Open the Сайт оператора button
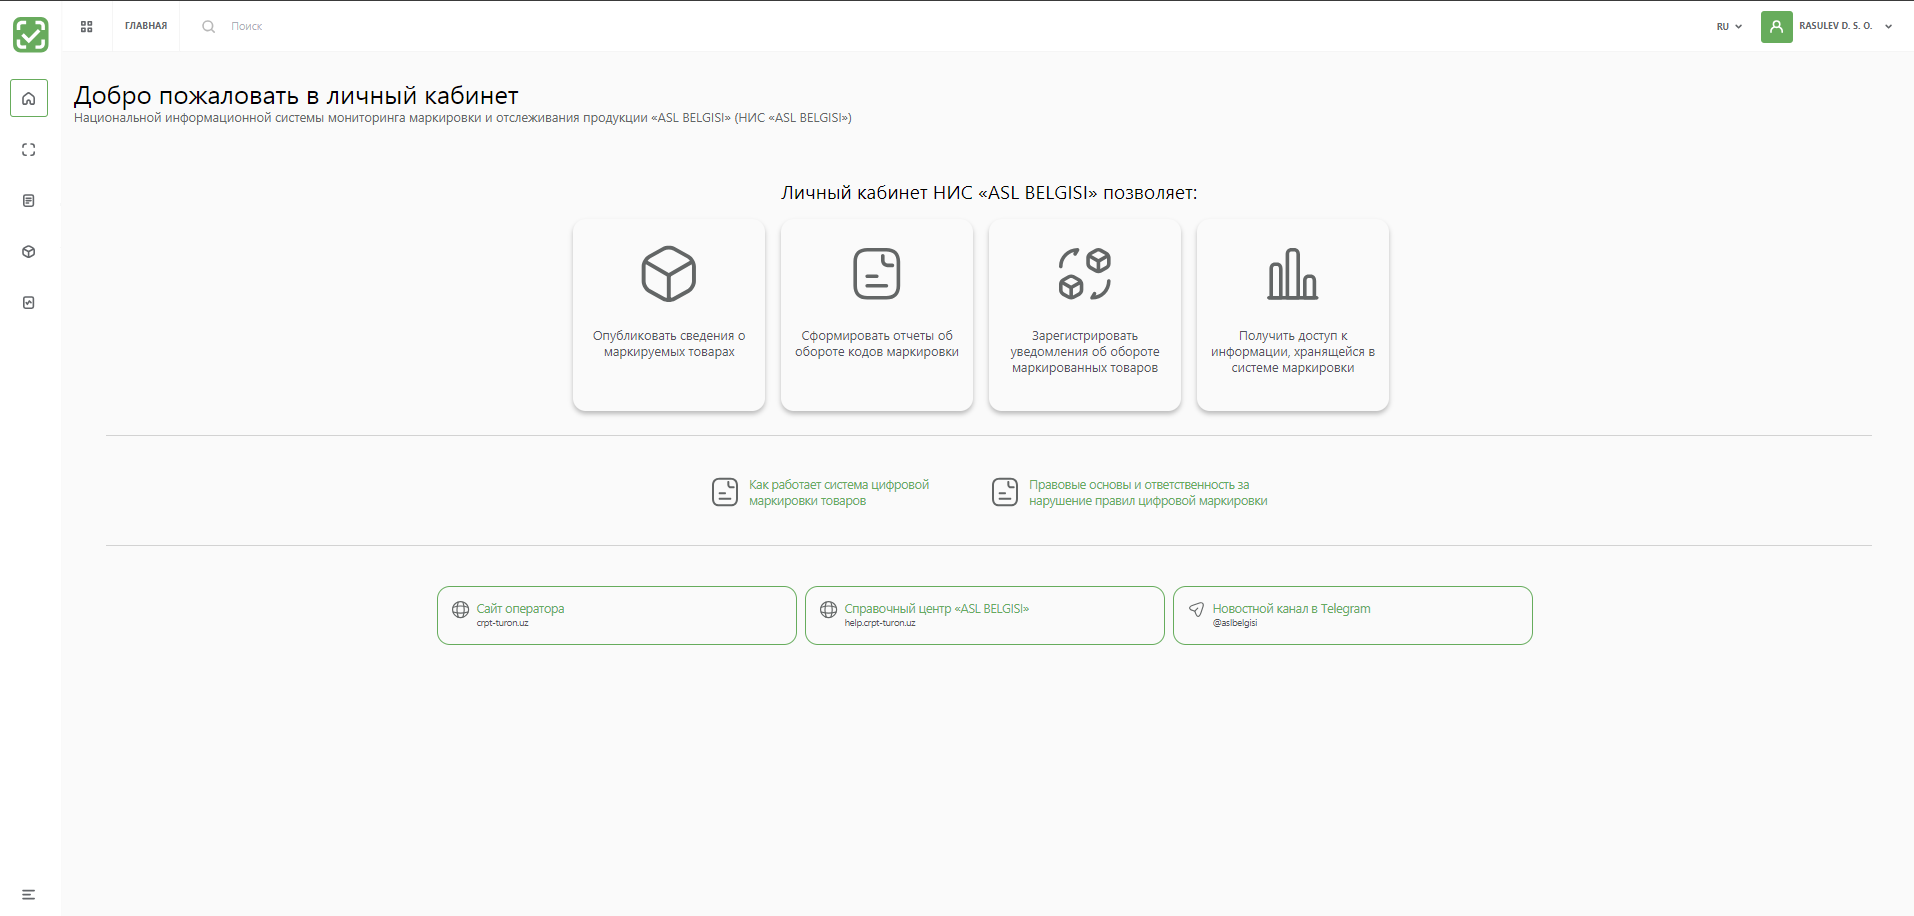This screenshot has width=1914, height=916. tap(617, 616)
